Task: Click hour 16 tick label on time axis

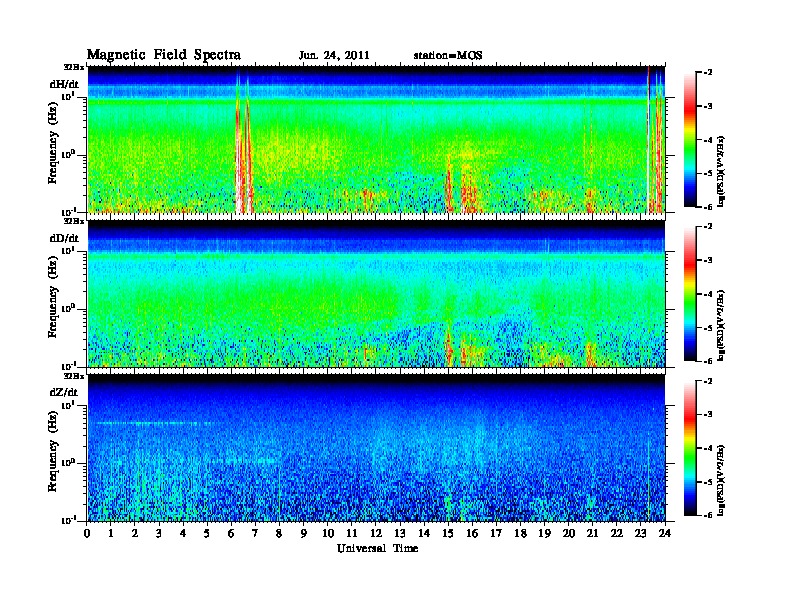Action: tap(472, 533)
